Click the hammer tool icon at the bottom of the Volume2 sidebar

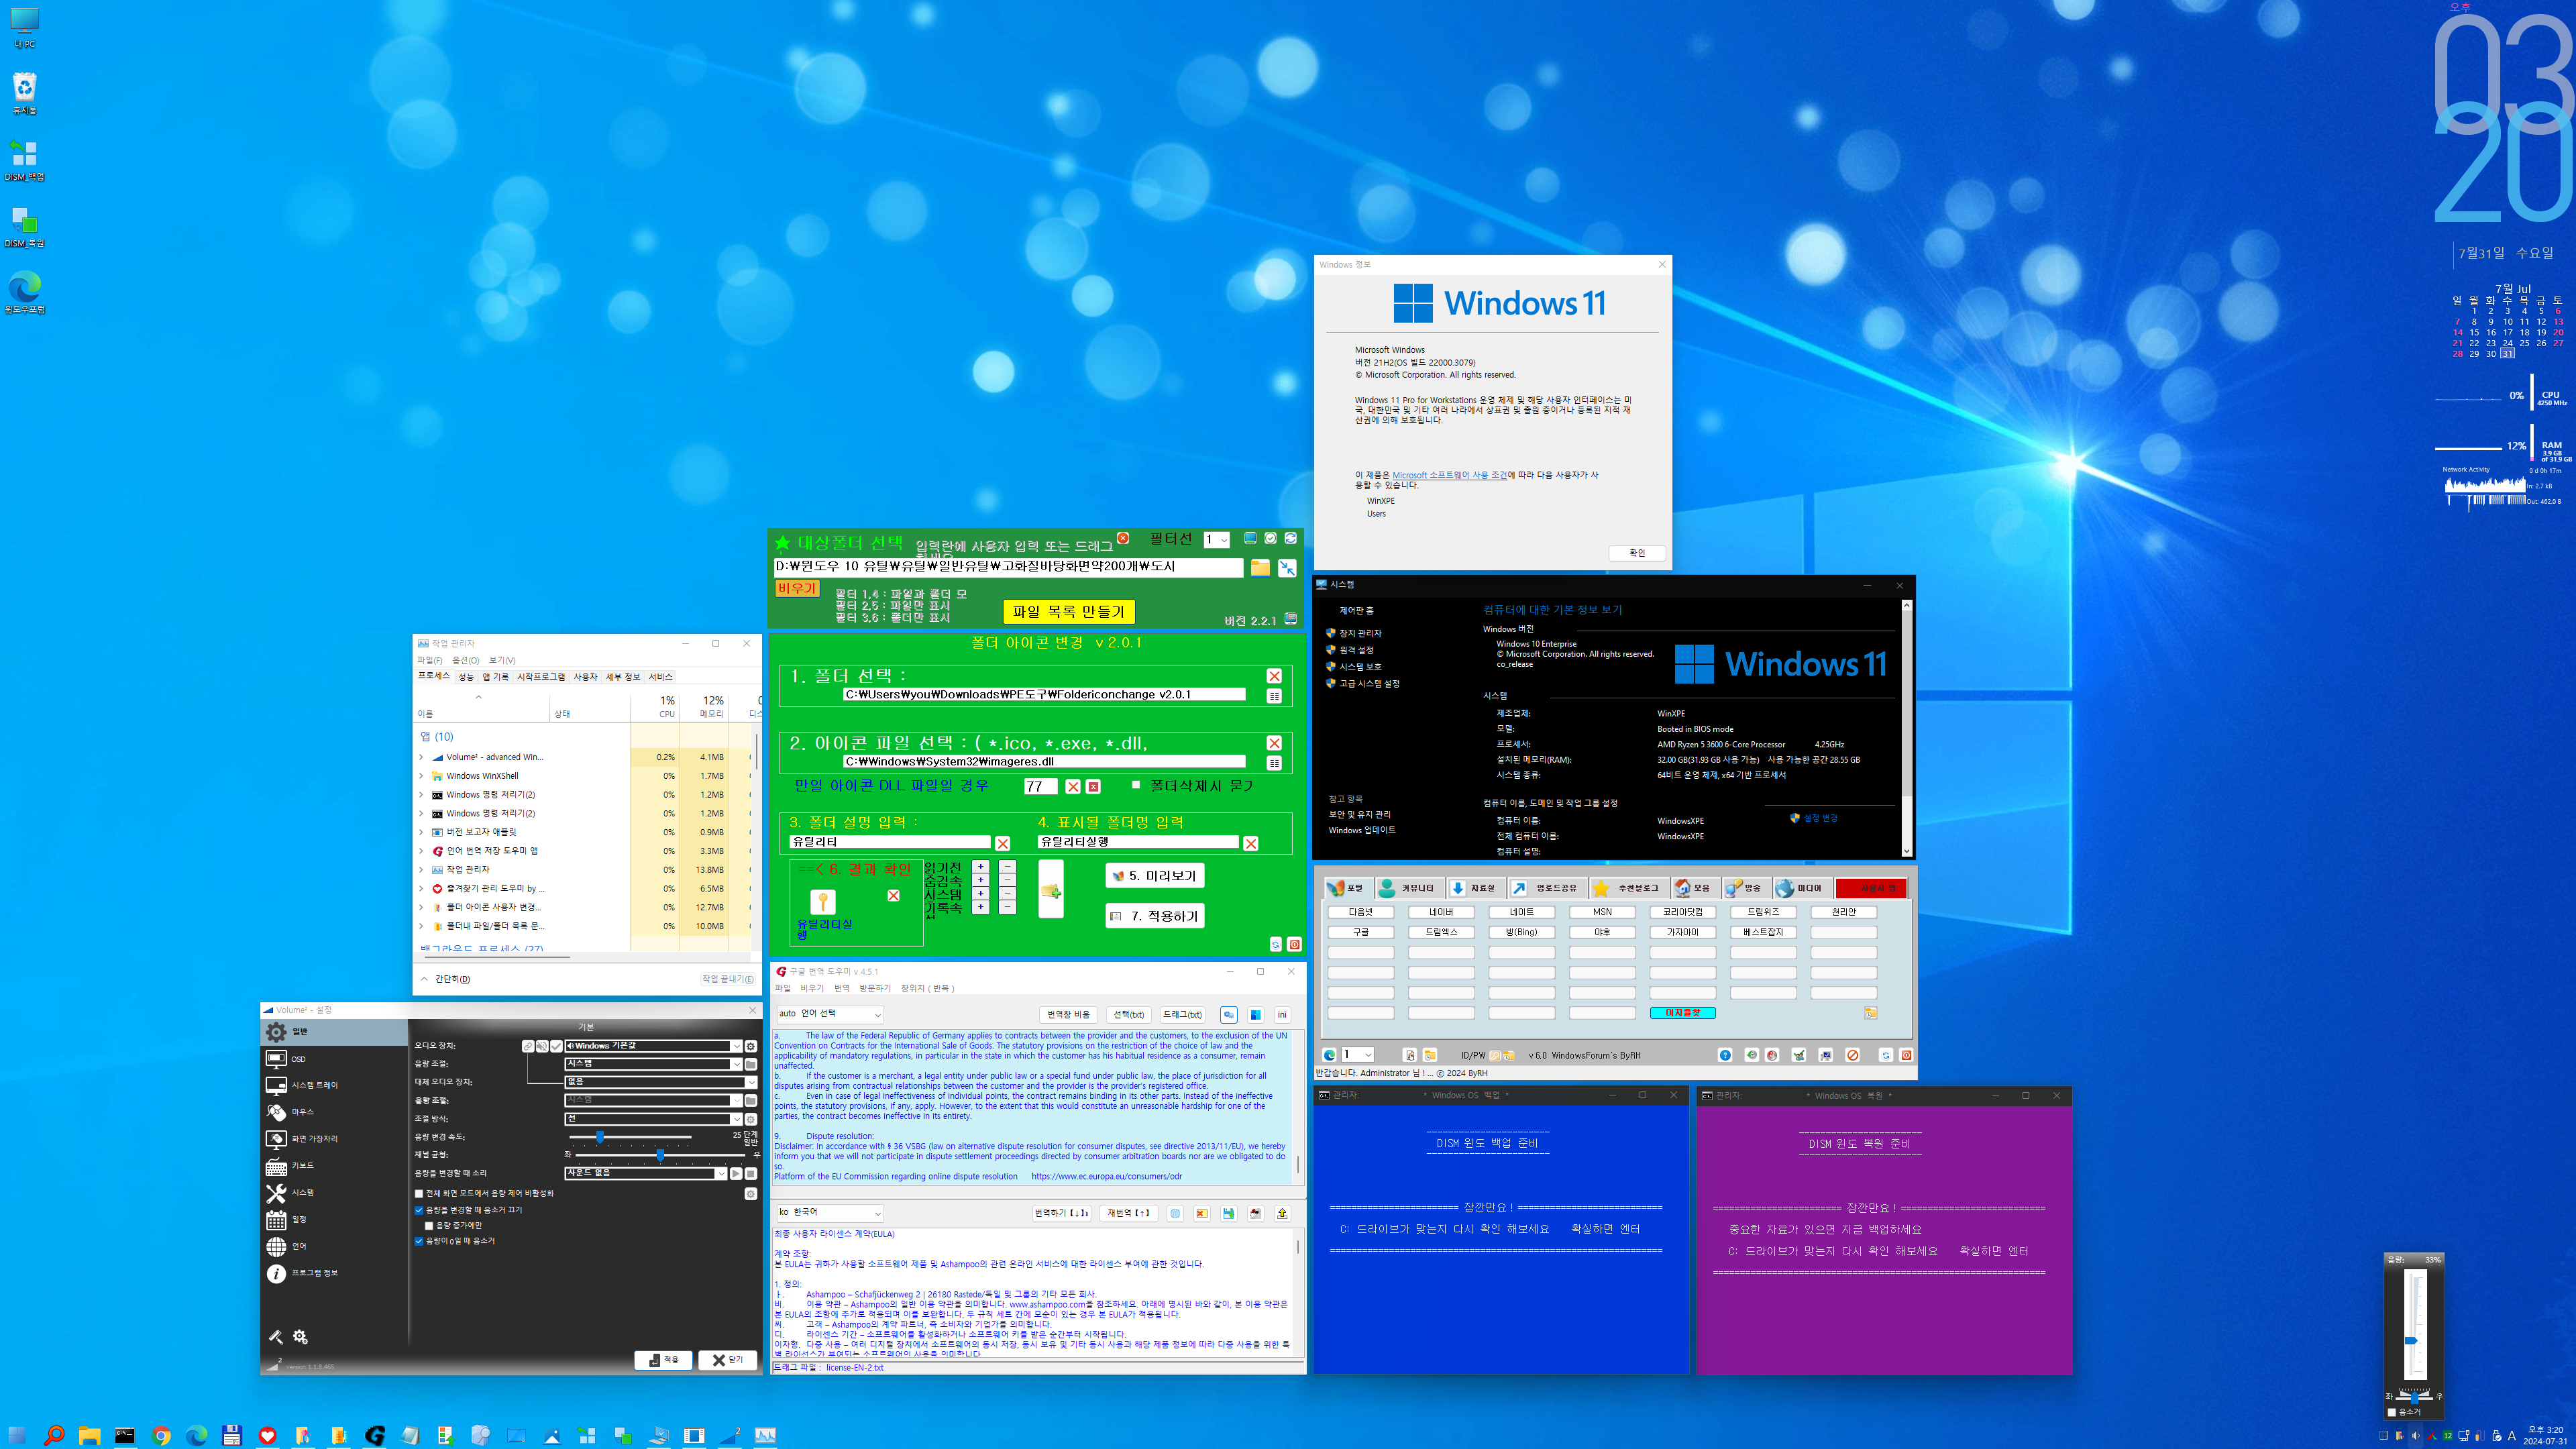(276, 1337)
